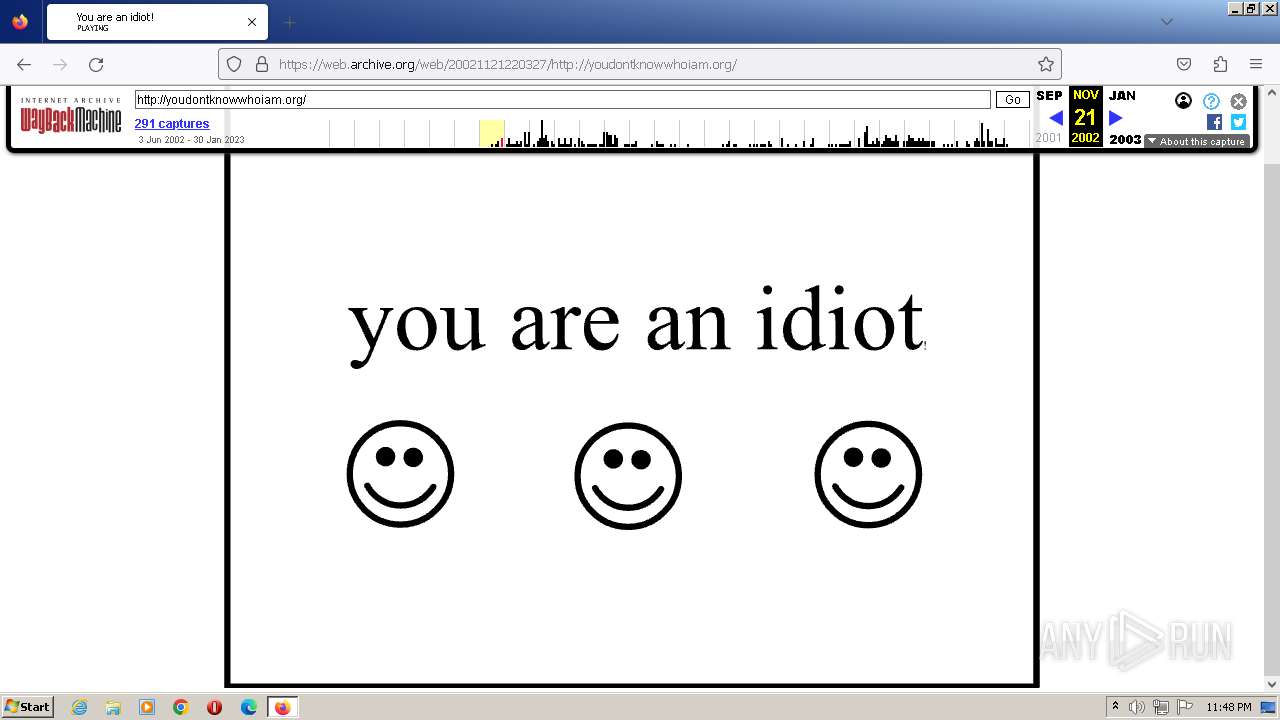Select the Firefox taskbar button

[x=283, y=707]
